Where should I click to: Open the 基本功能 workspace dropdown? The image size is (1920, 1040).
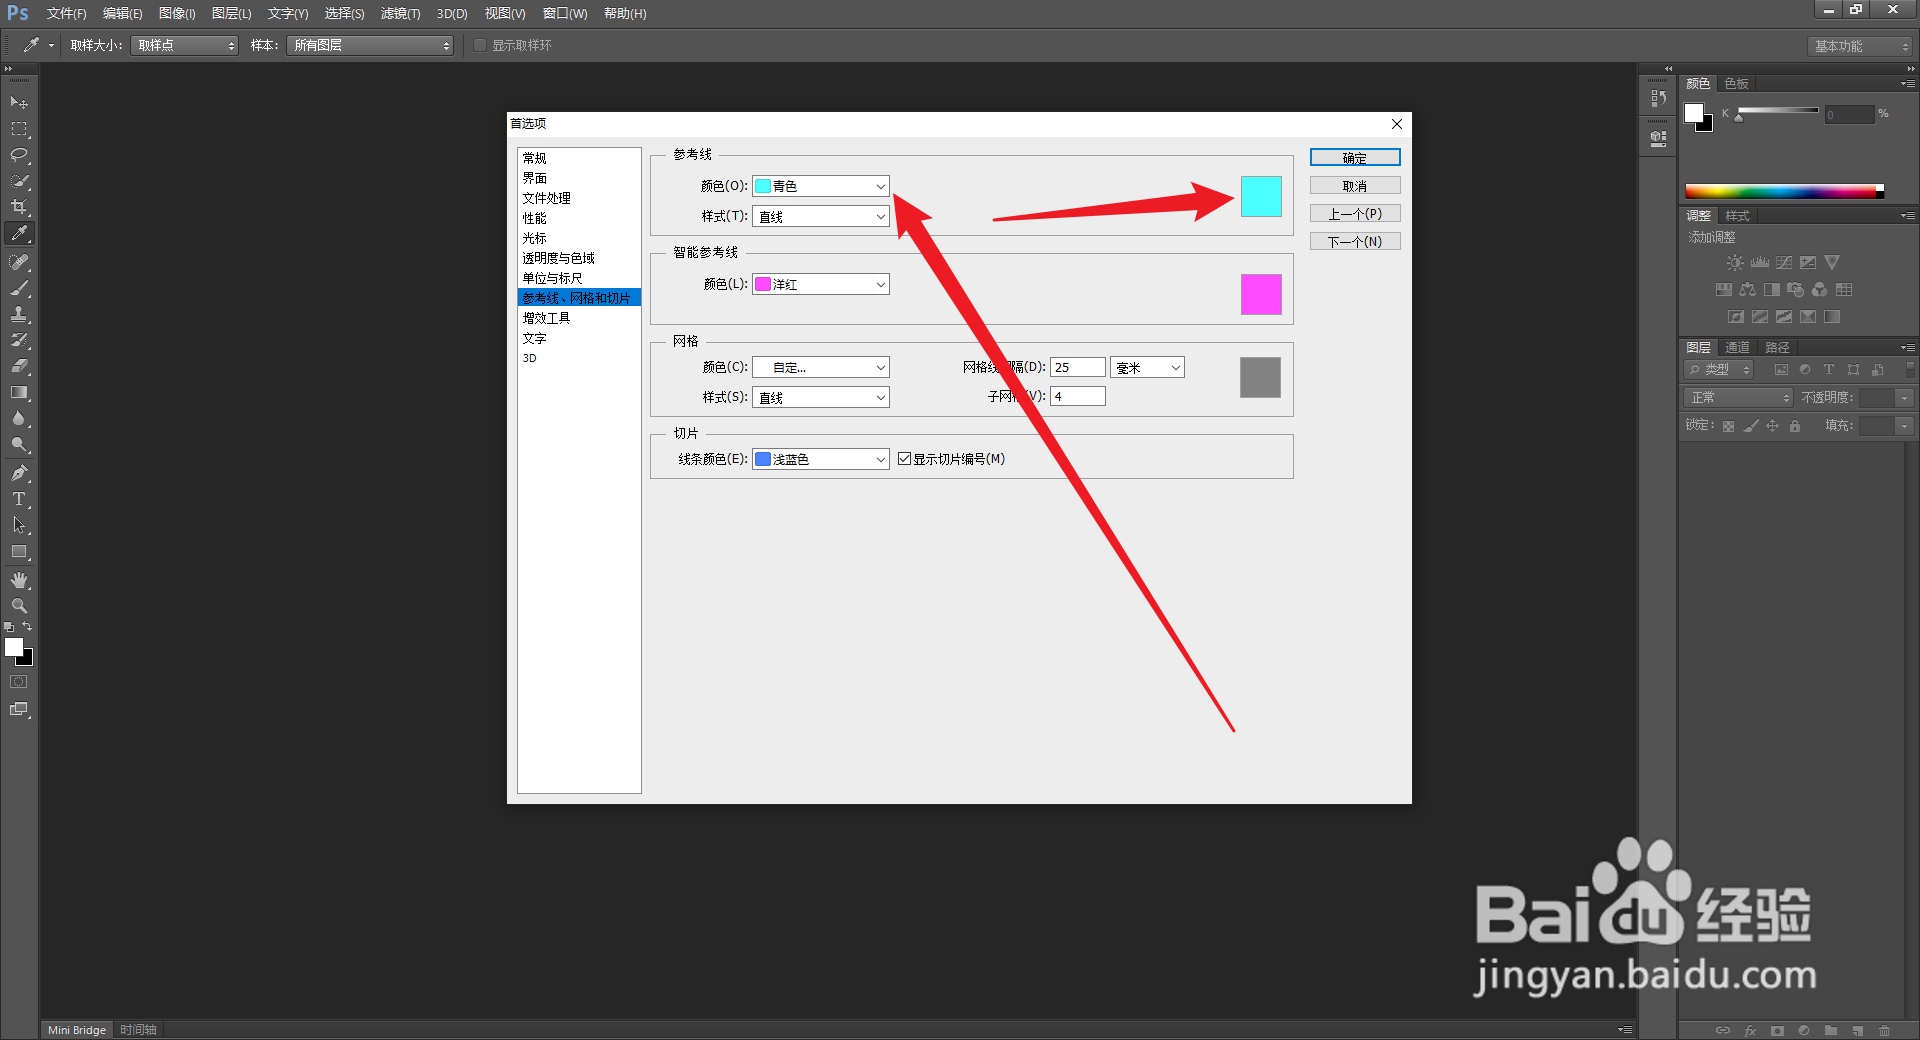(1860, 46)
